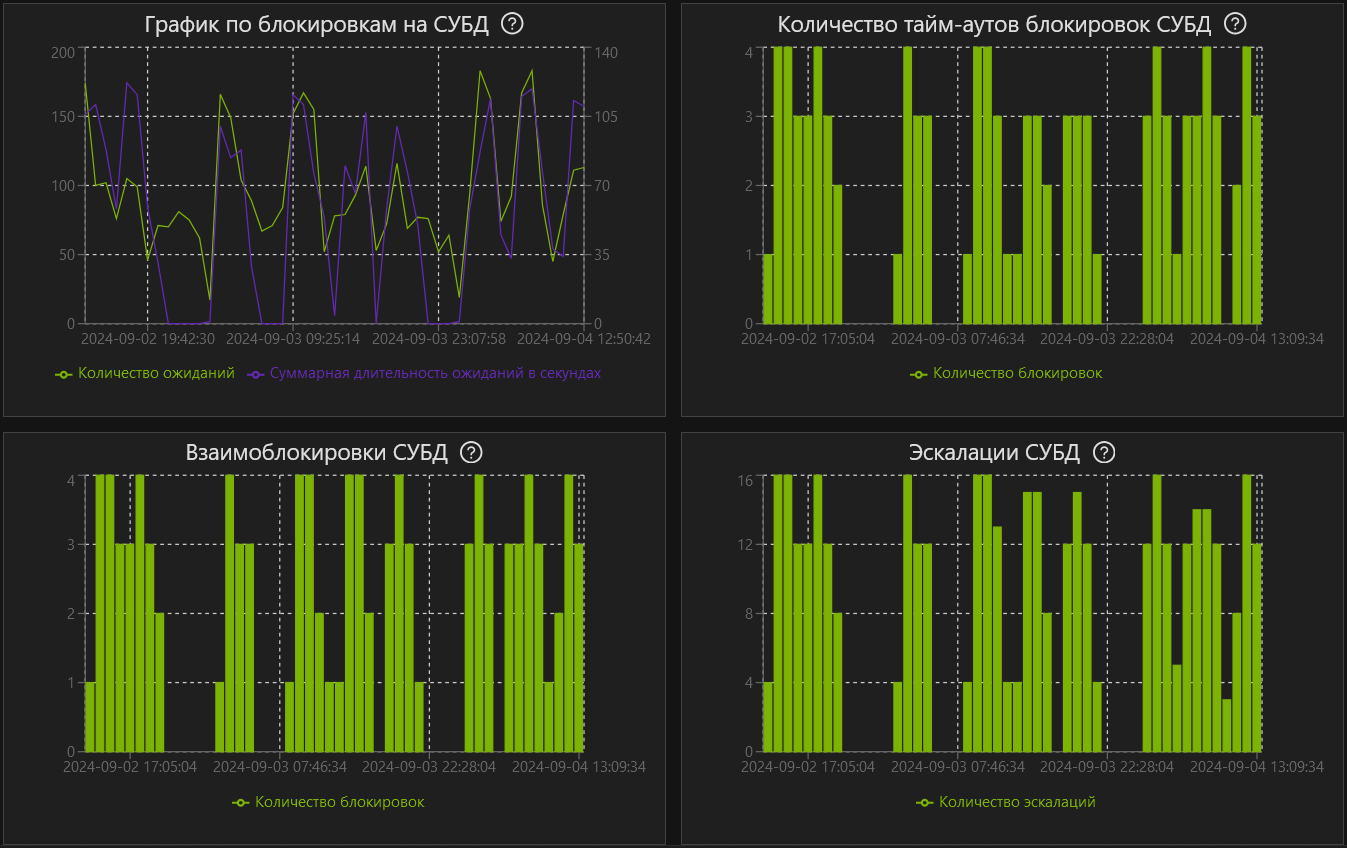Click the 2024-09-04 12:50:42 time label
Screen dimensions: 1347x848
click(584, 339)
